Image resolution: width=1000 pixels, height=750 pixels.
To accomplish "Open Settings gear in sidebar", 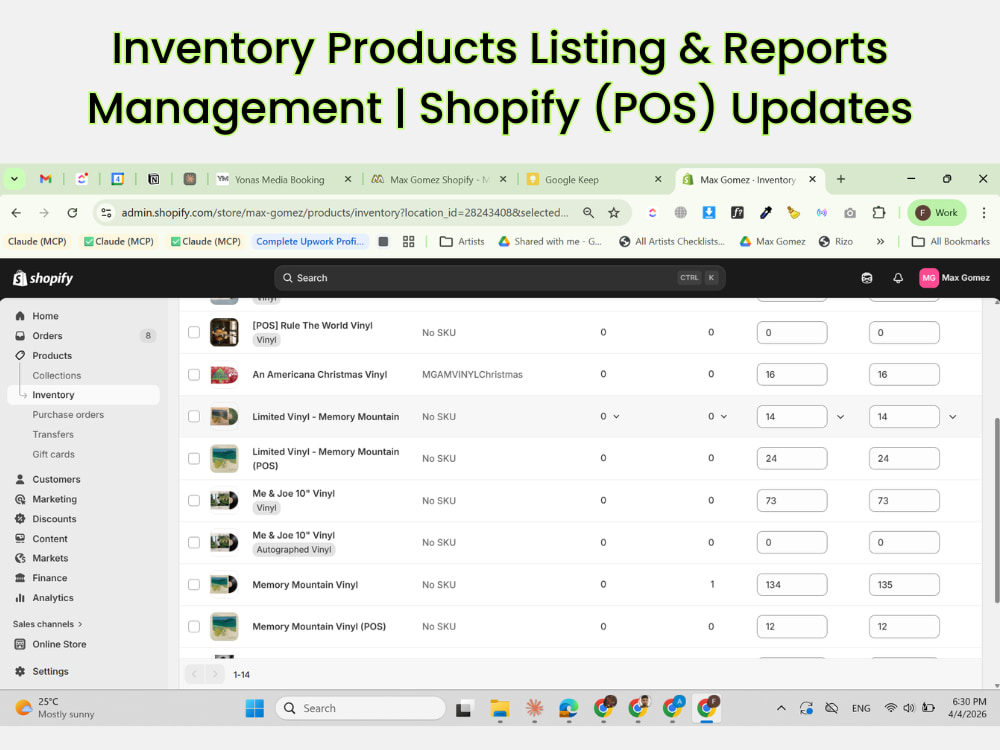I will point(20,672).
